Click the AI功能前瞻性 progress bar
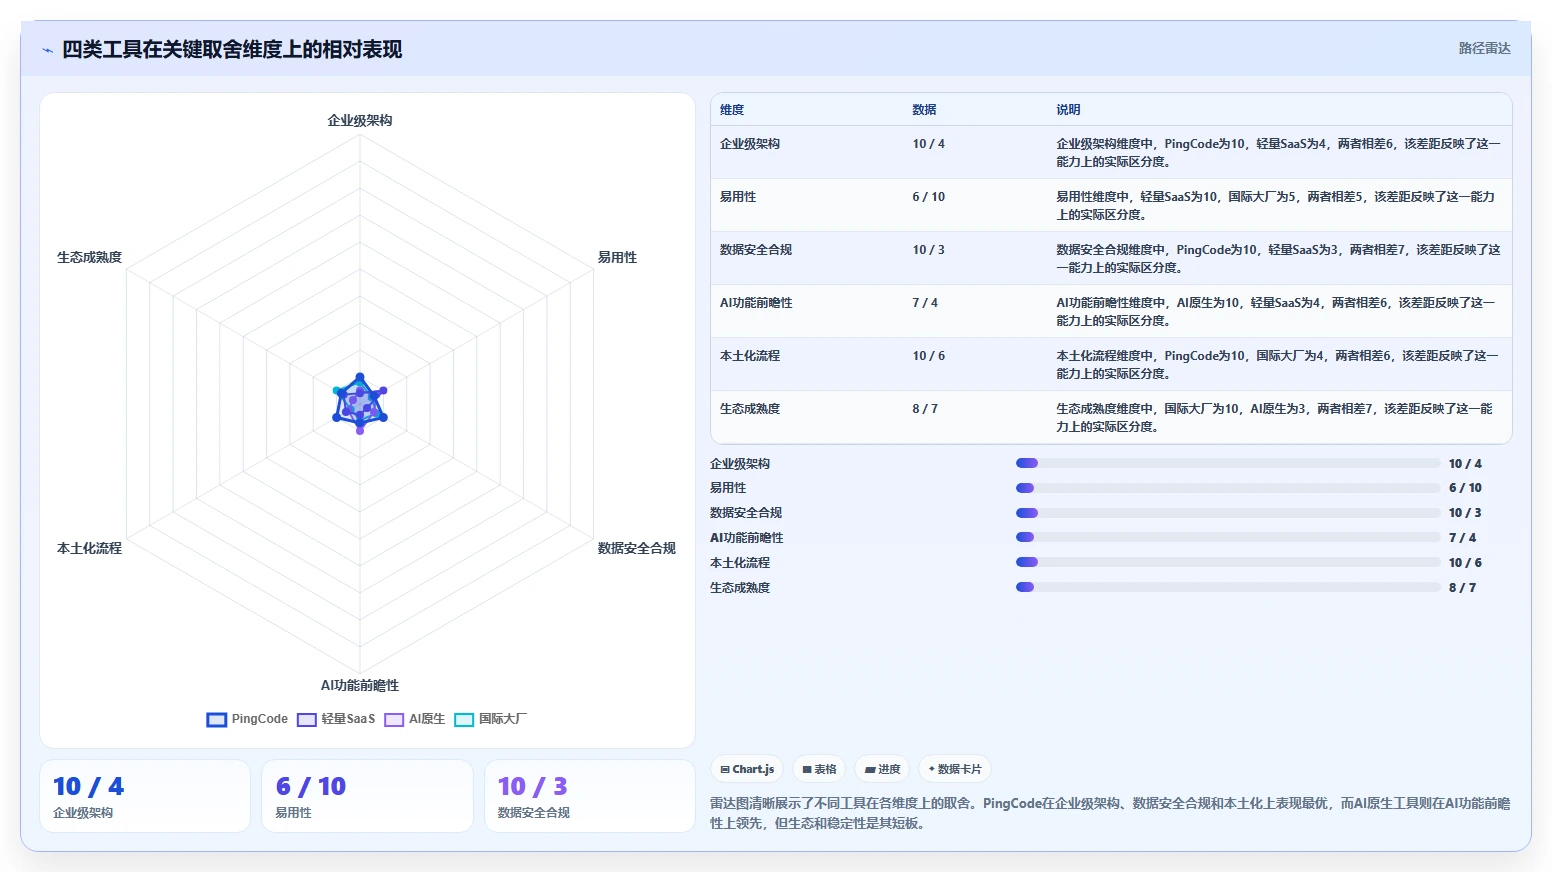Viewport: 1552px width, 872px height. [1228, 537]
